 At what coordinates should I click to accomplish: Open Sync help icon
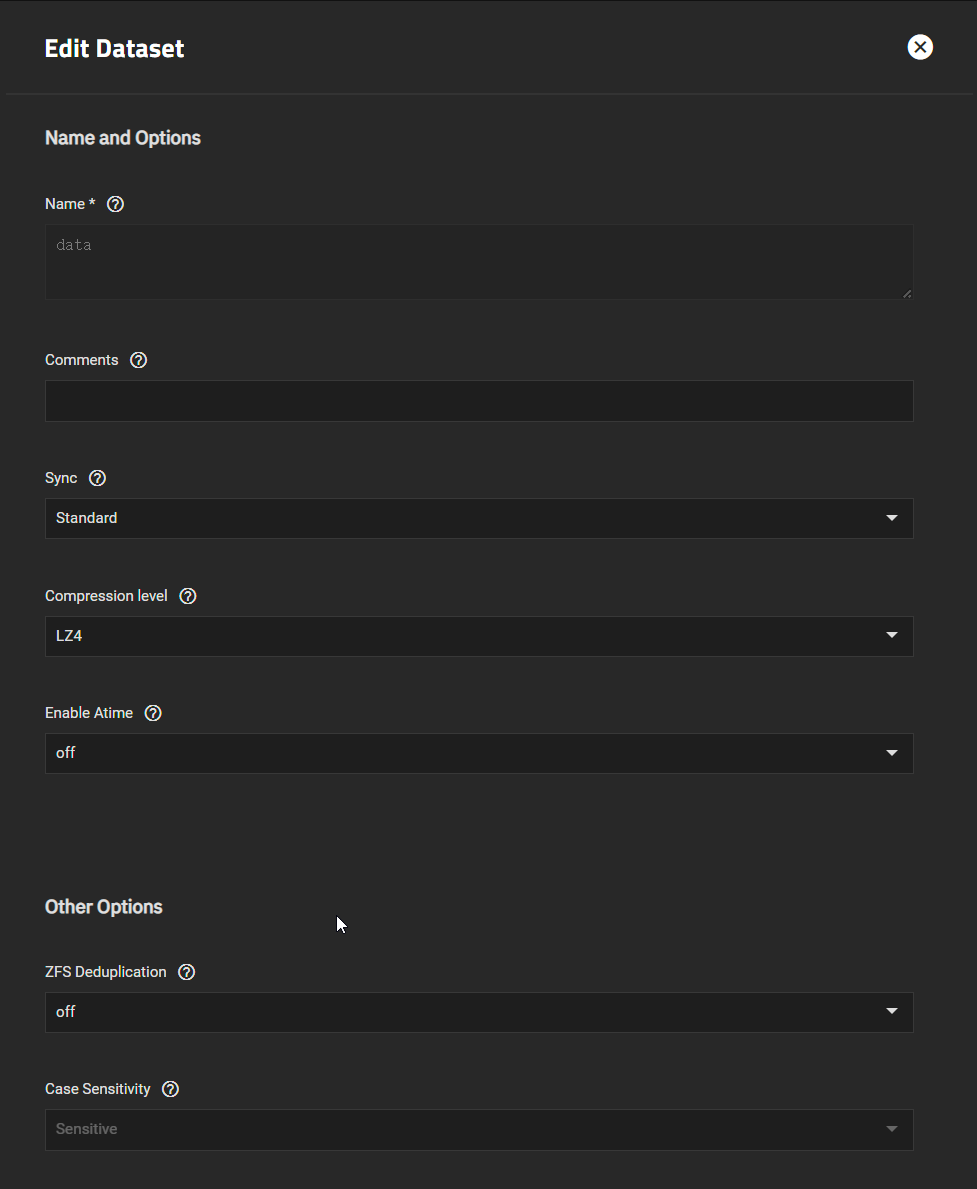pos(97,478)
